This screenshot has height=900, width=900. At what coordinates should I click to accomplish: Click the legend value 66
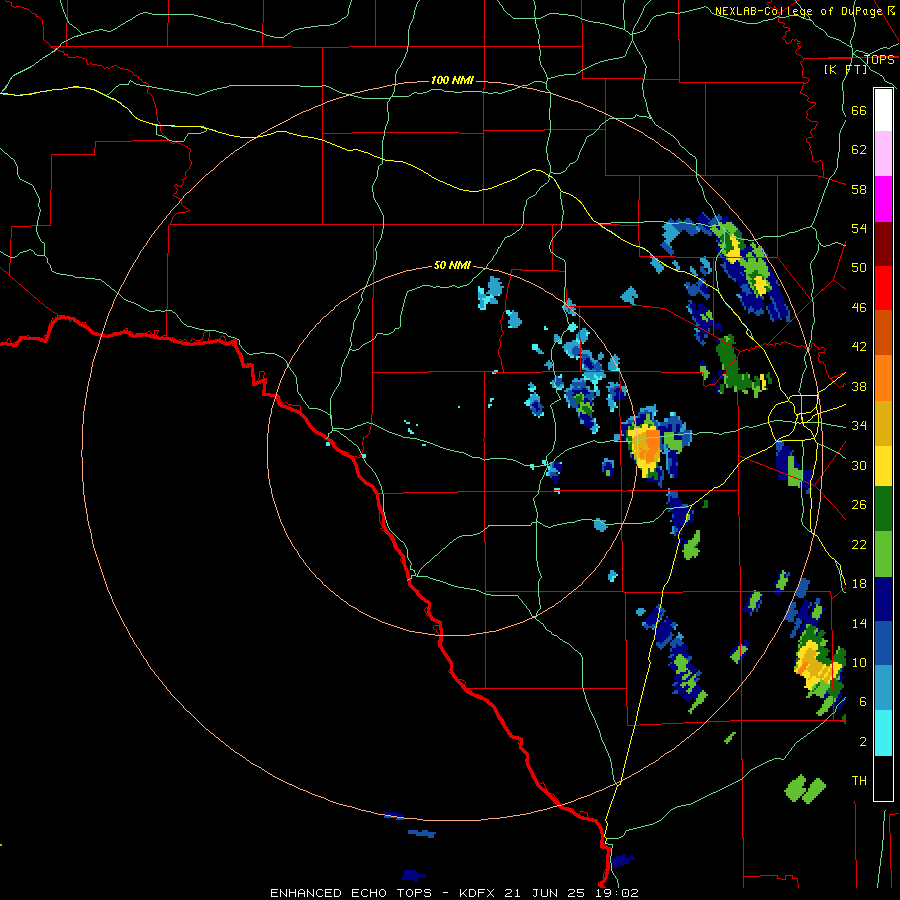coord(859,110)
